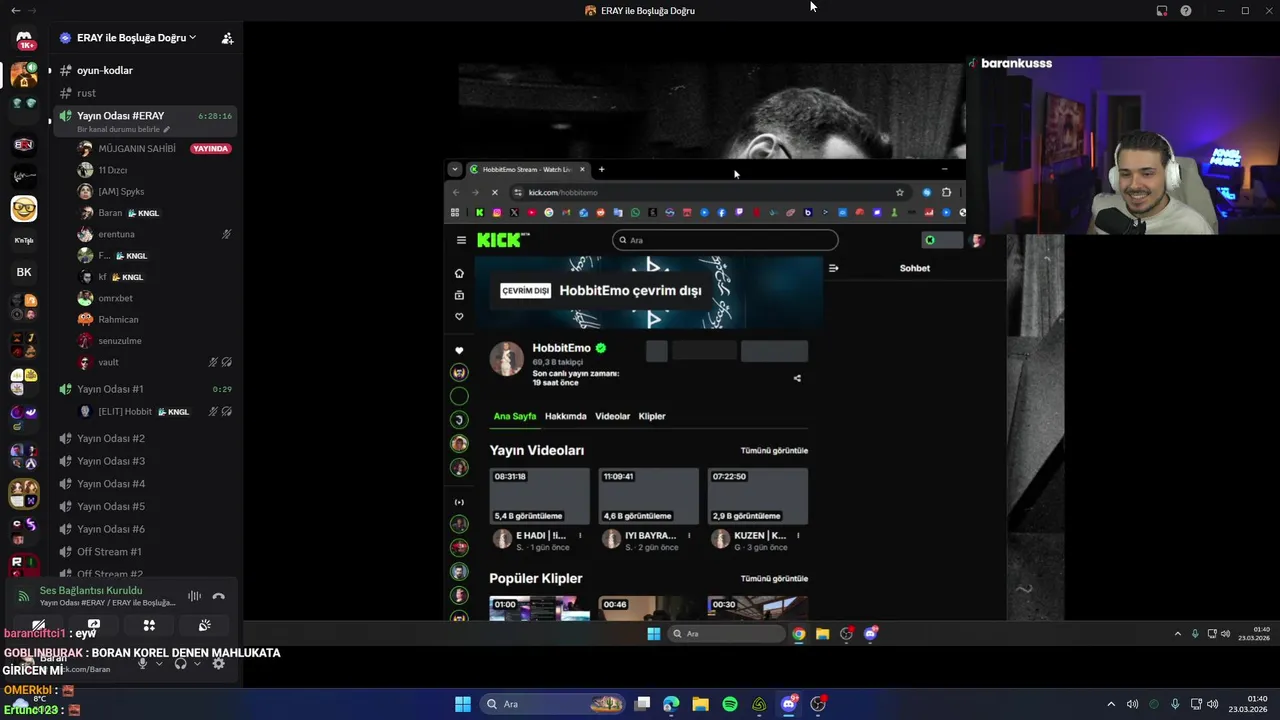This screenshot has width=1280, height=720.
Task: Open the soundboard icon in voice panel
Action: [x=205, y=626]
